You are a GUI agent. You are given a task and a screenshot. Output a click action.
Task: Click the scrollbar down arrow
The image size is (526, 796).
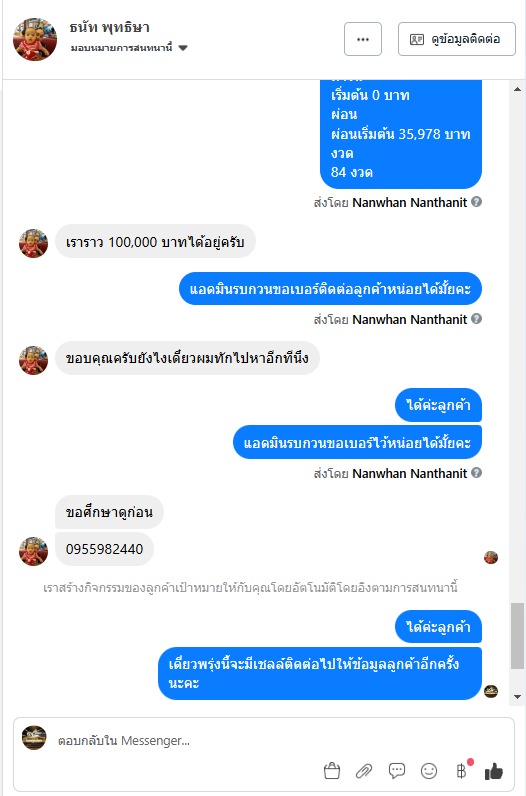517,697
